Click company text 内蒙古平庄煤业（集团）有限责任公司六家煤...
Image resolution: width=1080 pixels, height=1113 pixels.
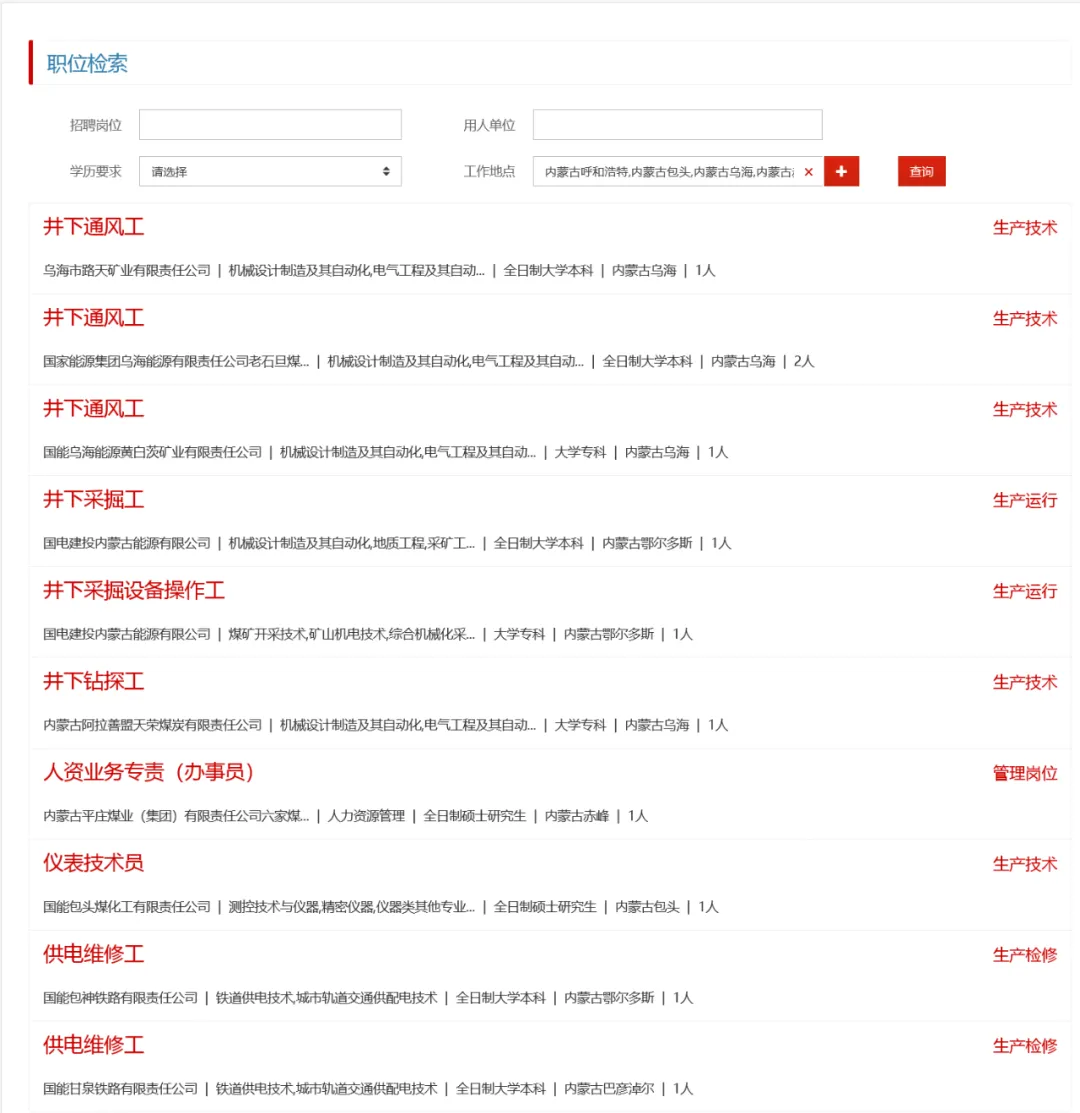point(176,816)
